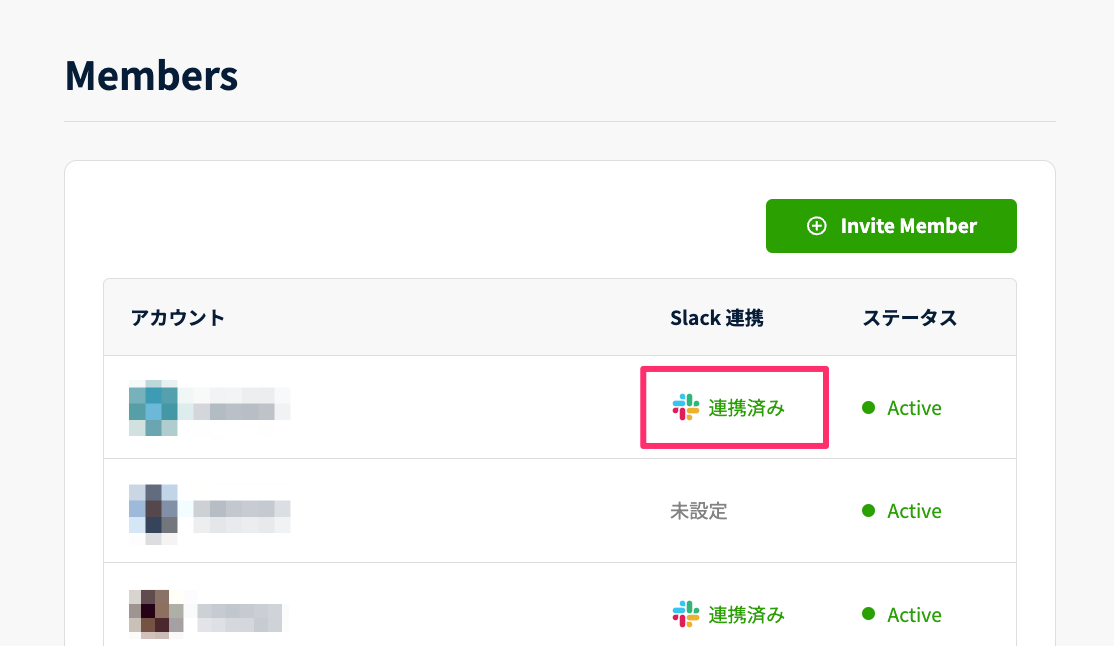1114x646 pixels.
Task: Click the first row's Slack logo icon
Action: click(x=685, y=407)
